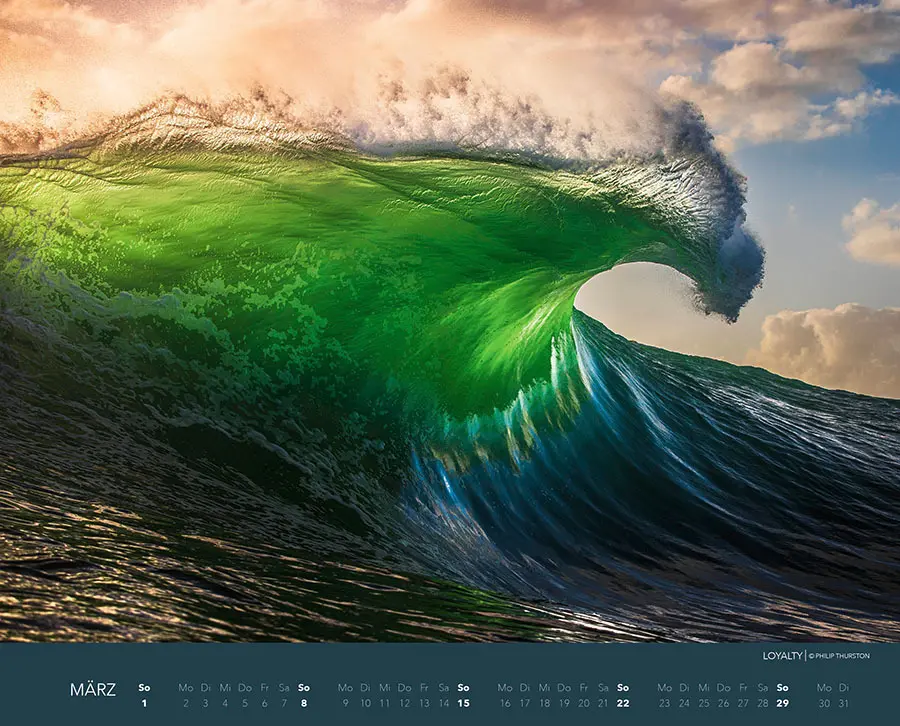Select the green wave photograph

(450, 321)
